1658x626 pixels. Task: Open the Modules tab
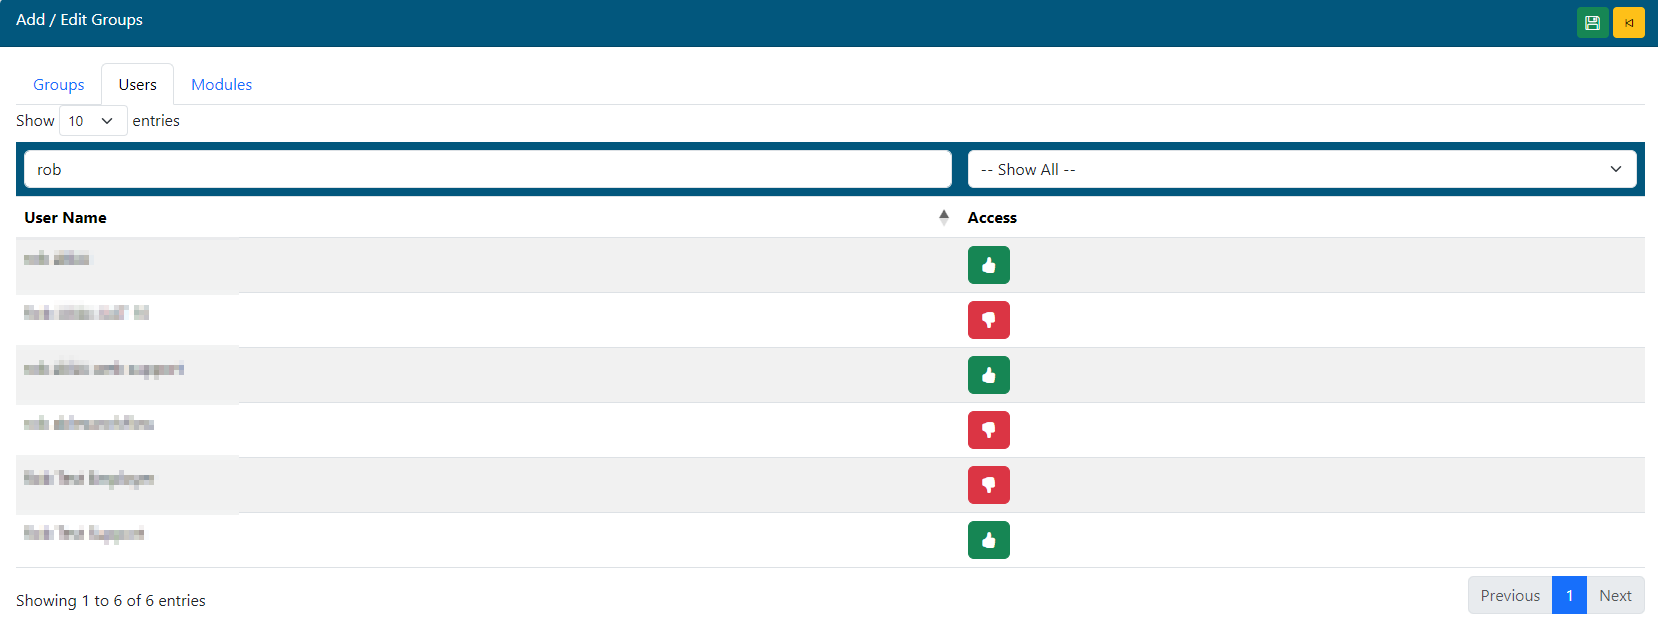pyautogui.click(x=221, y=85)
